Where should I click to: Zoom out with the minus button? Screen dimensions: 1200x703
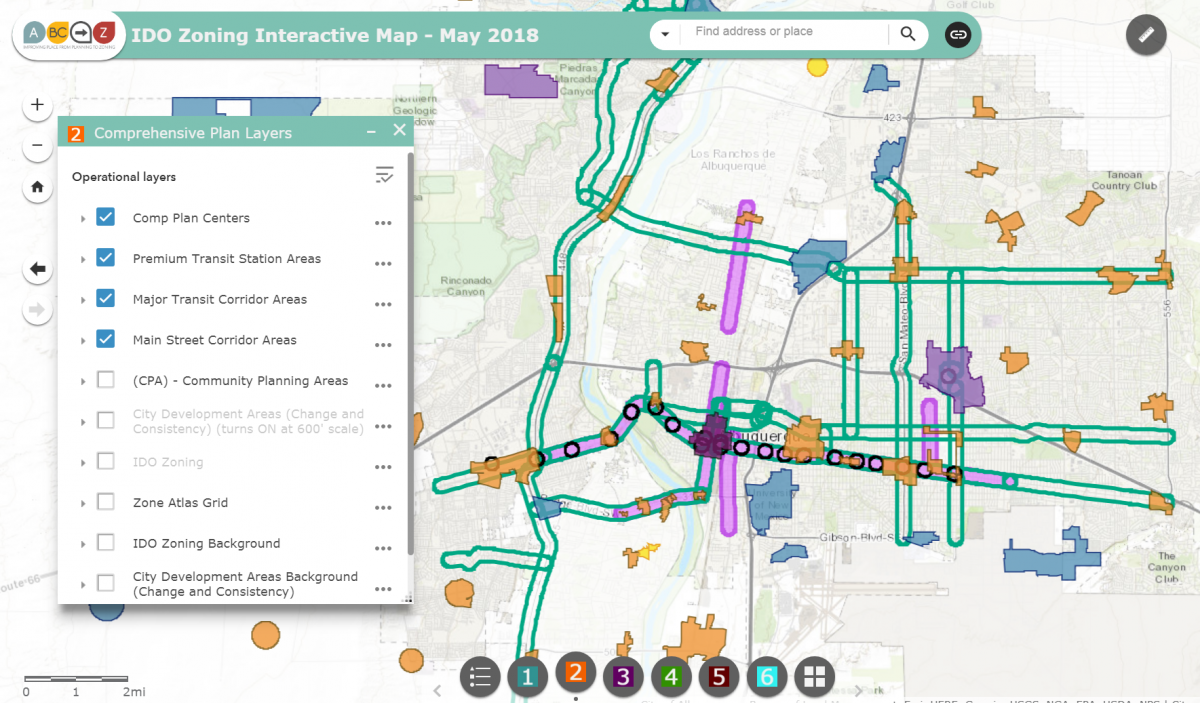[x=37, y=145]
